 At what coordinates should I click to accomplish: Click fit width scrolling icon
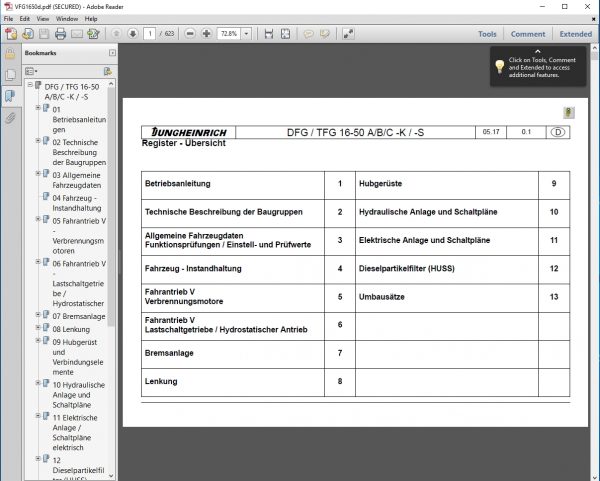point(269,34)
